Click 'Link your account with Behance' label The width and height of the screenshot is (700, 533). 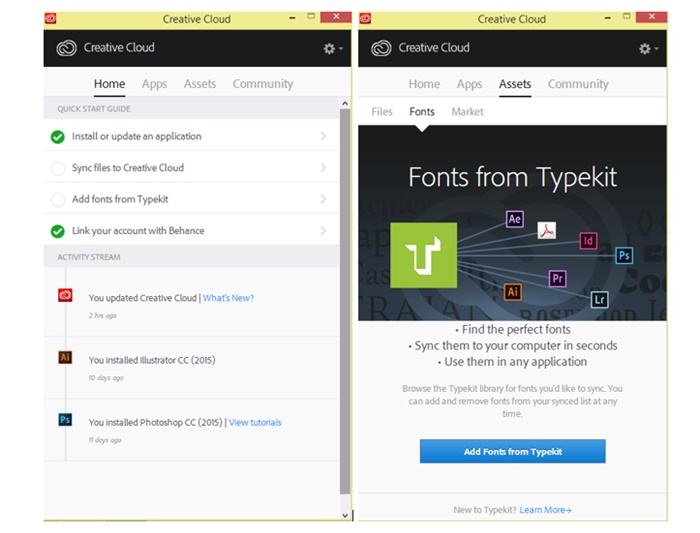(138, 231)
